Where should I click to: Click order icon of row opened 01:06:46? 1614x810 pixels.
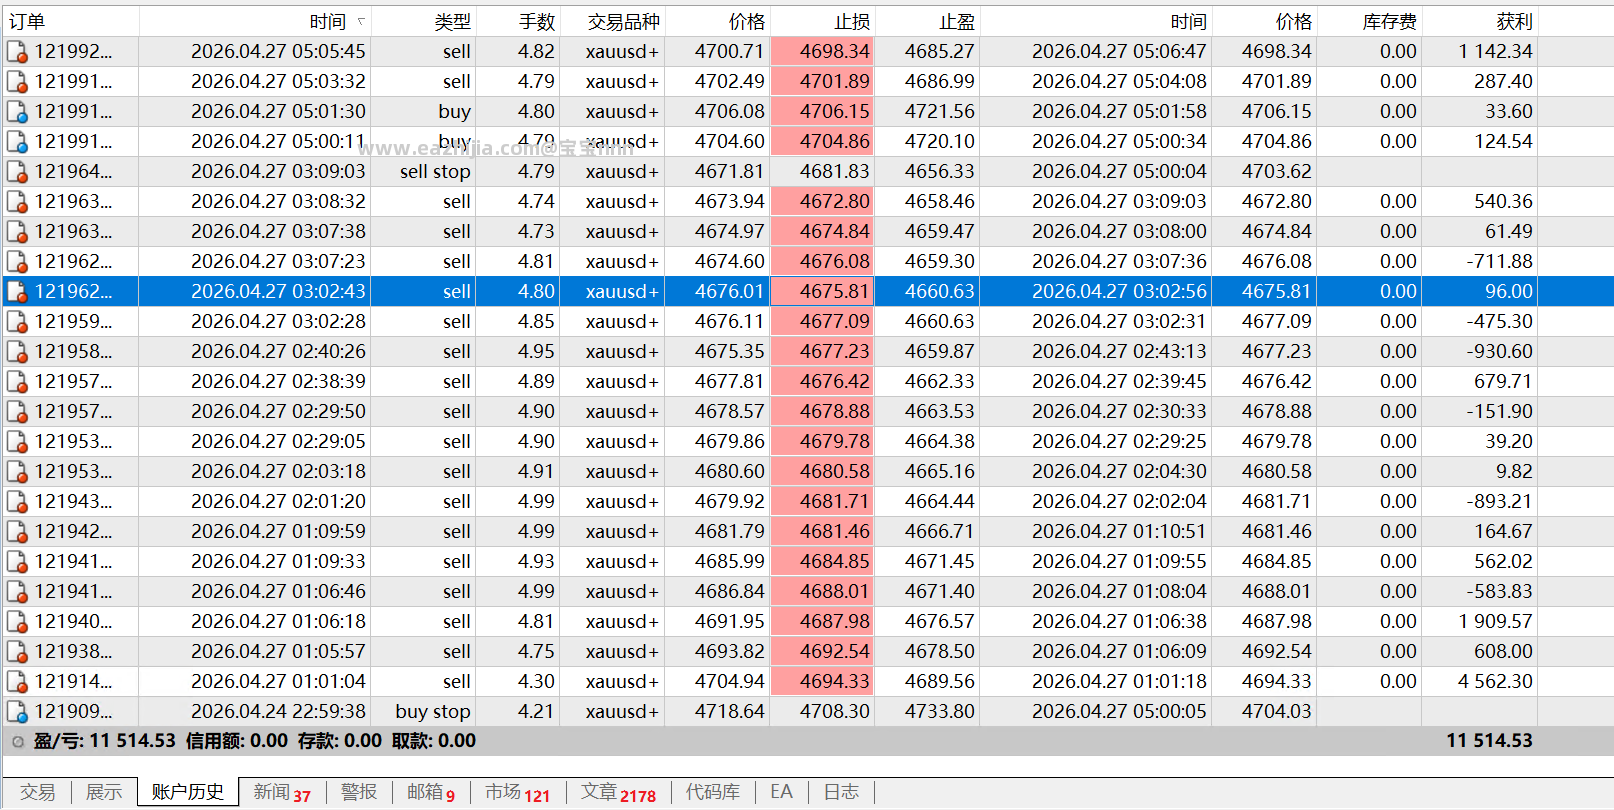[x=17, y=592]
